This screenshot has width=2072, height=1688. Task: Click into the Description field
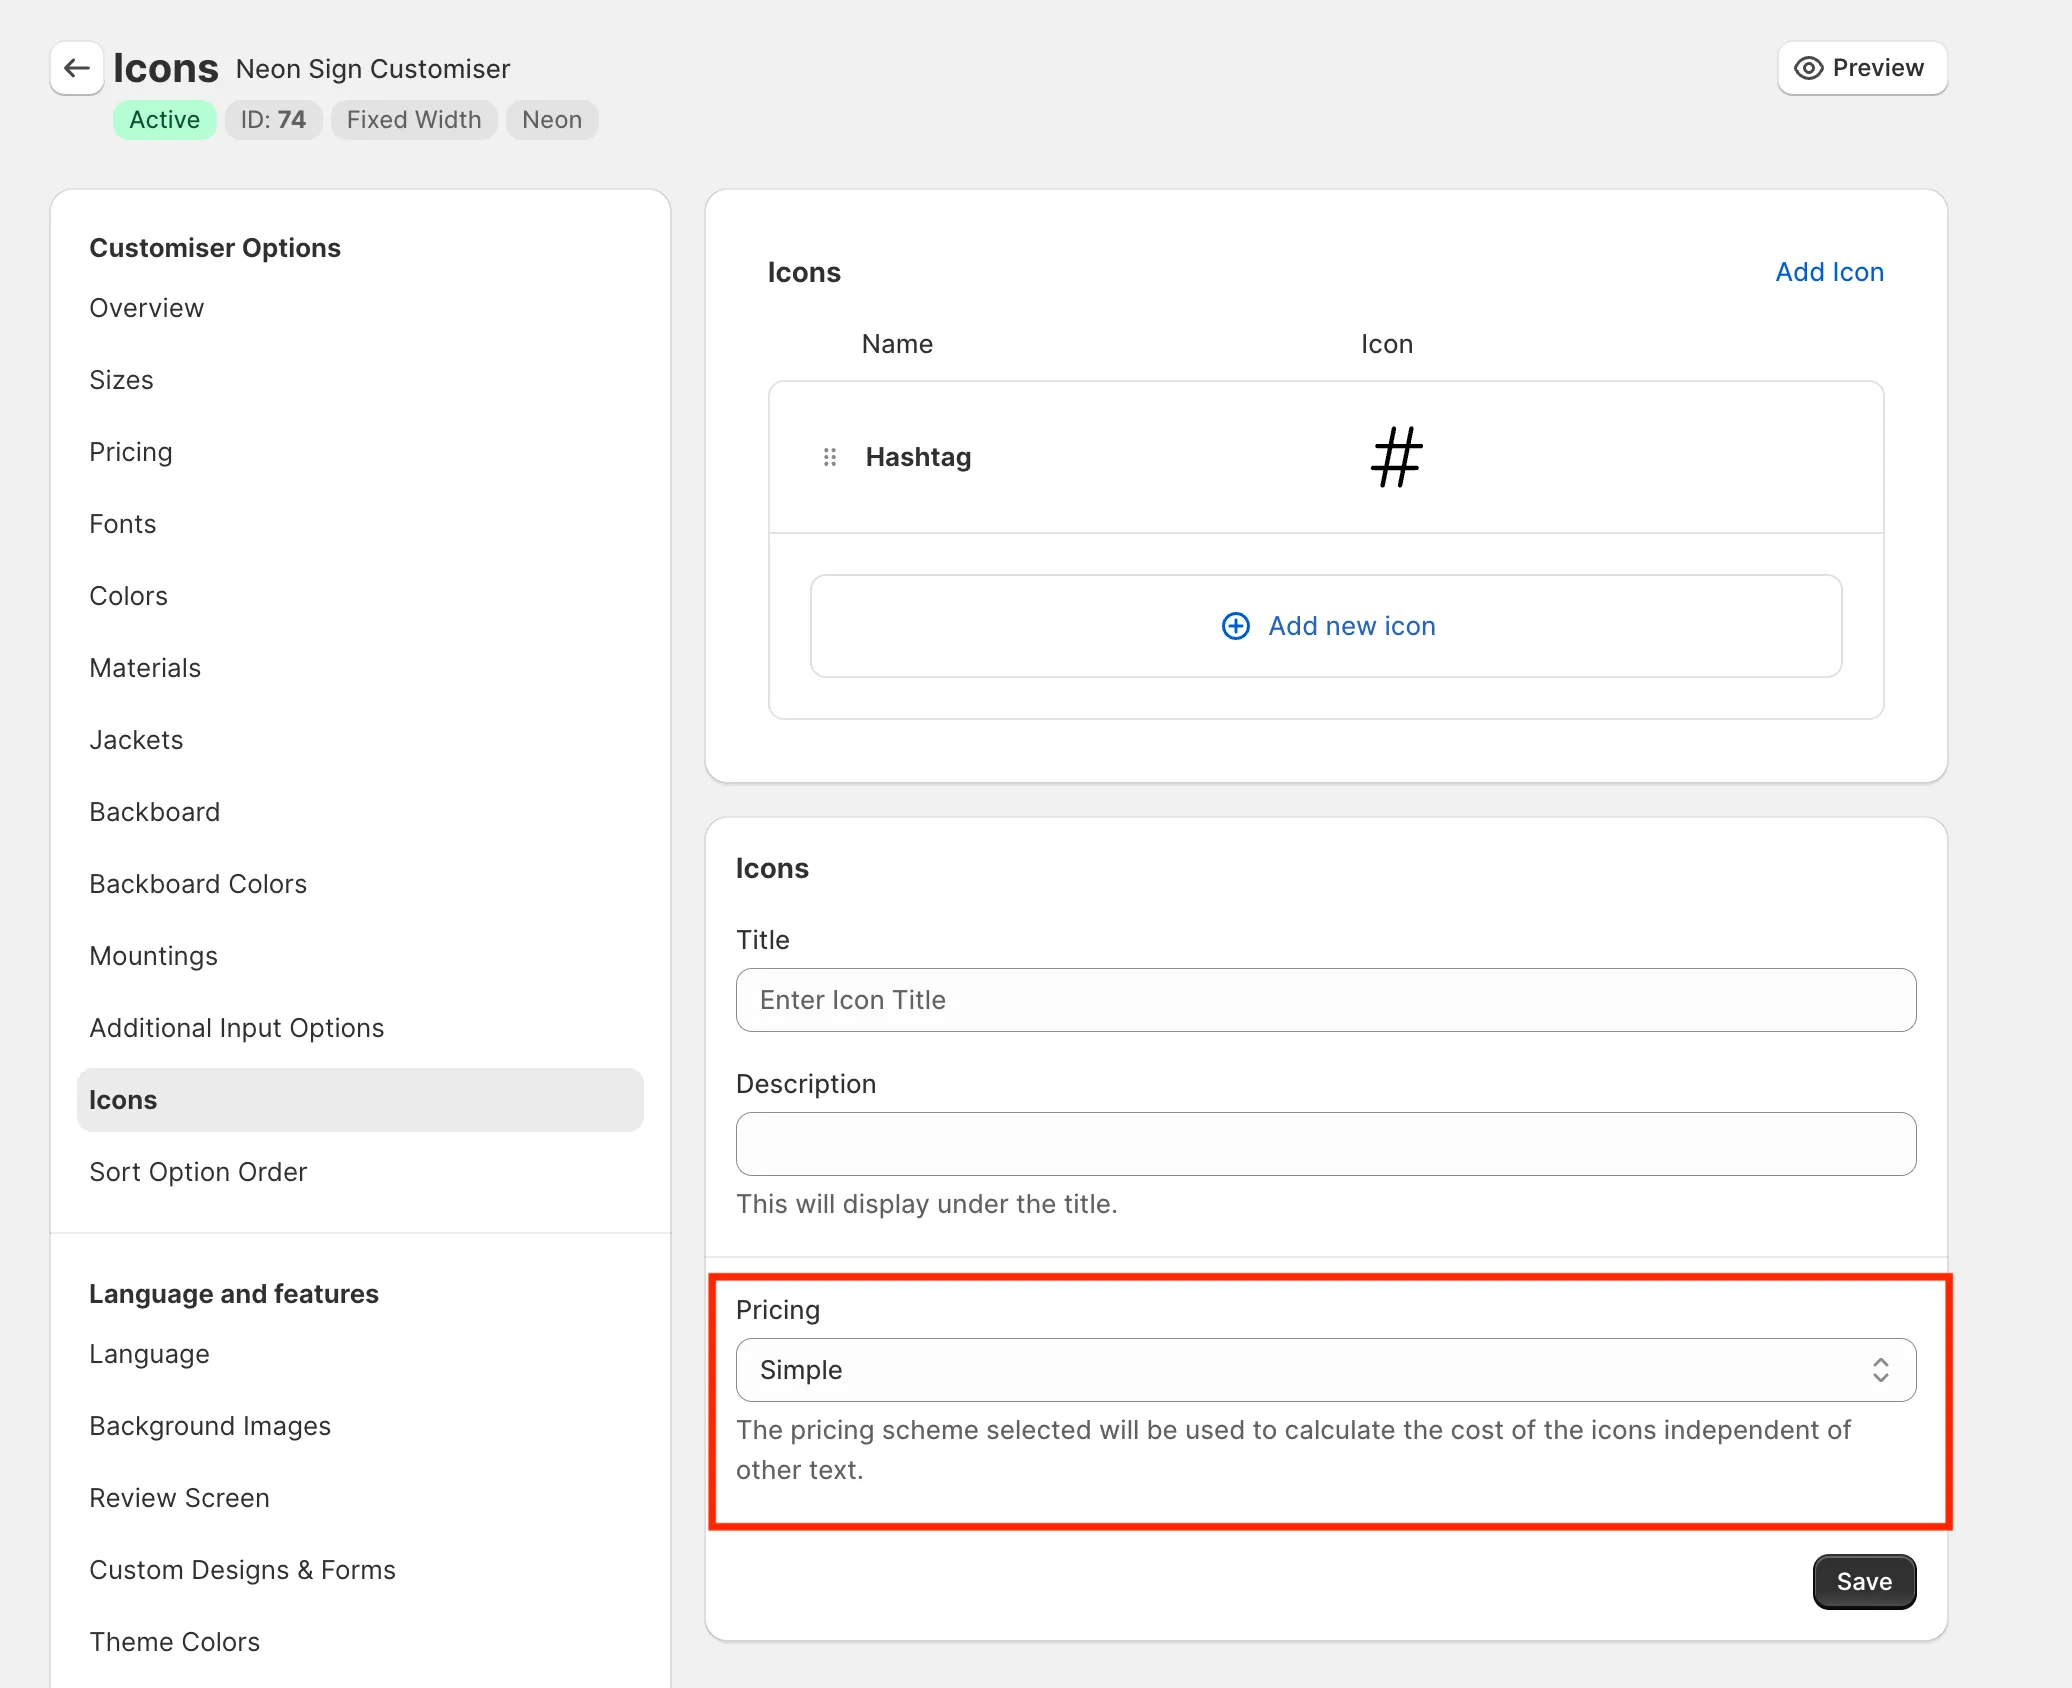(x=1325, y=1144)
